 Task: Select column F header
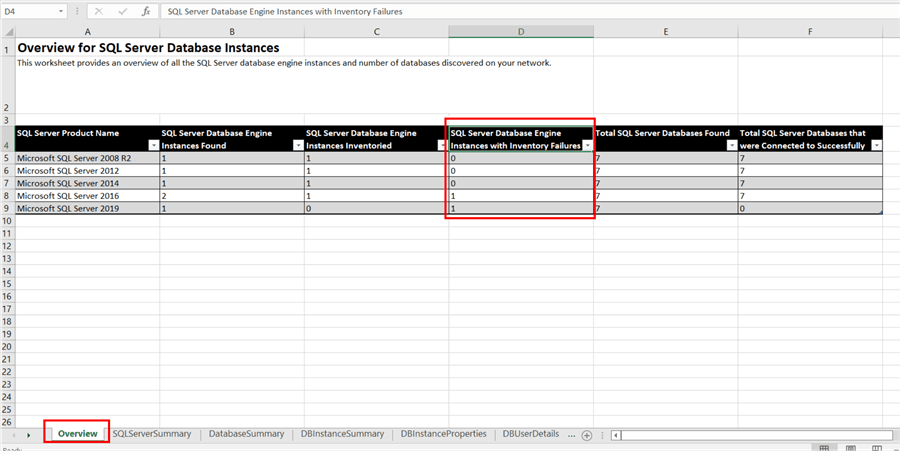(810, 32)
